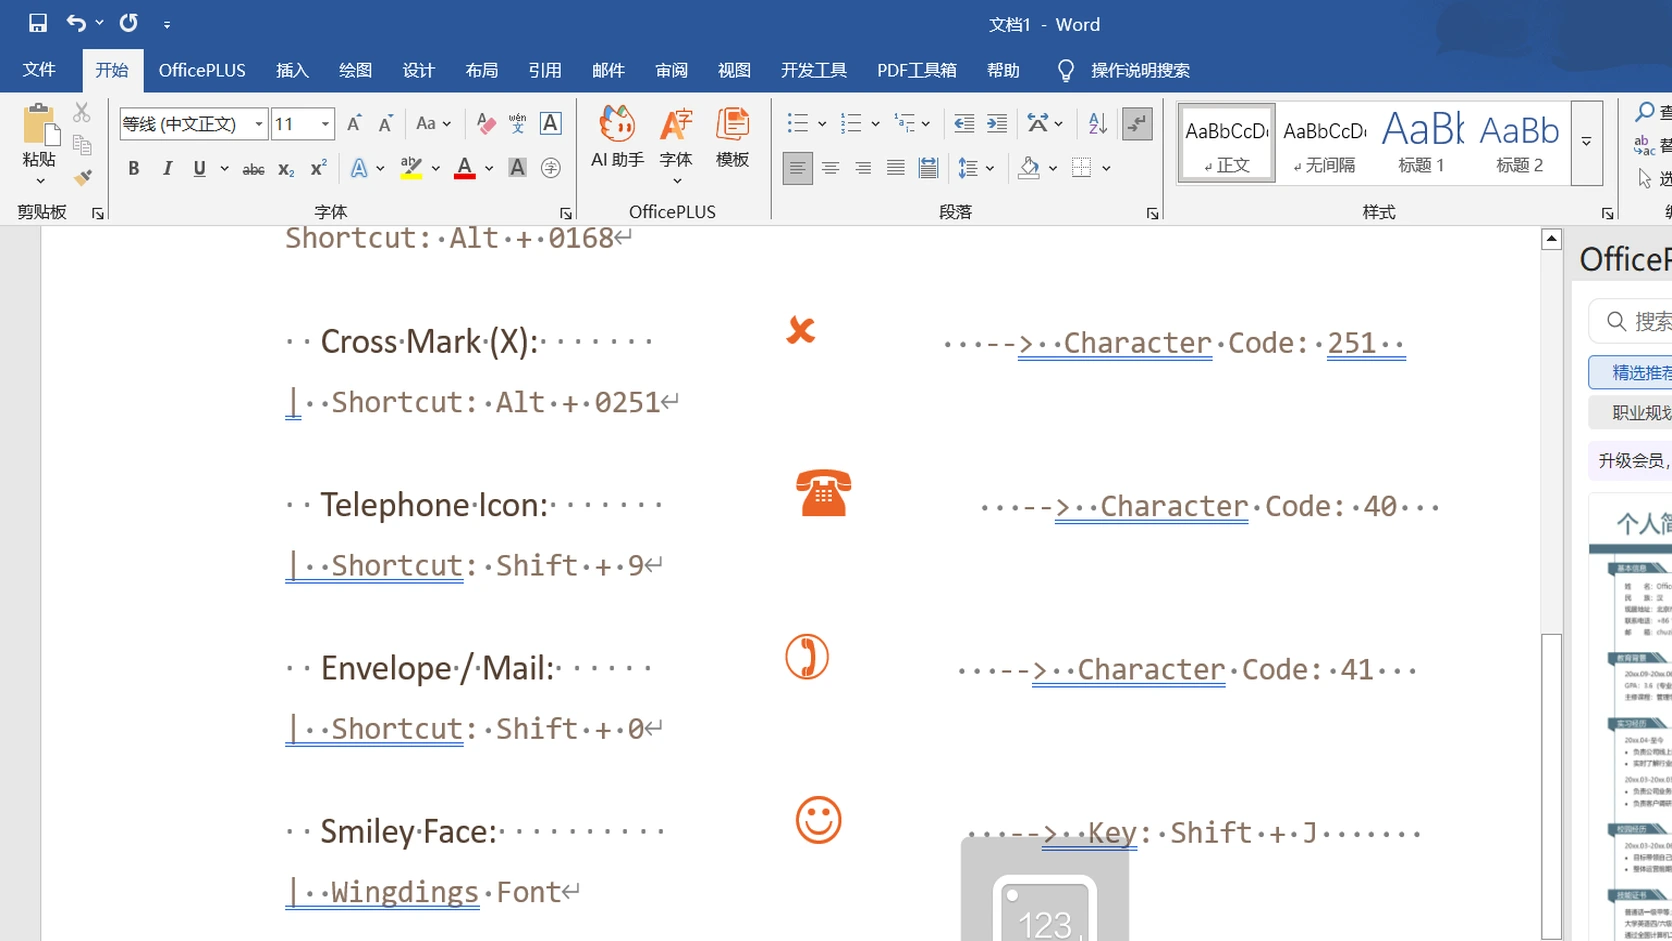Expand the Styles gallery more arrow
1672x941 pixels.
(1587, 142)
